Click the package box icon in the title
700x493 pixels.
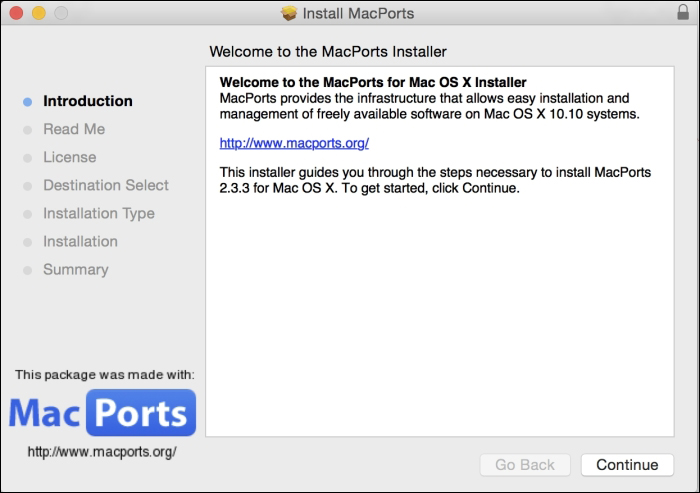click(289, 13)
